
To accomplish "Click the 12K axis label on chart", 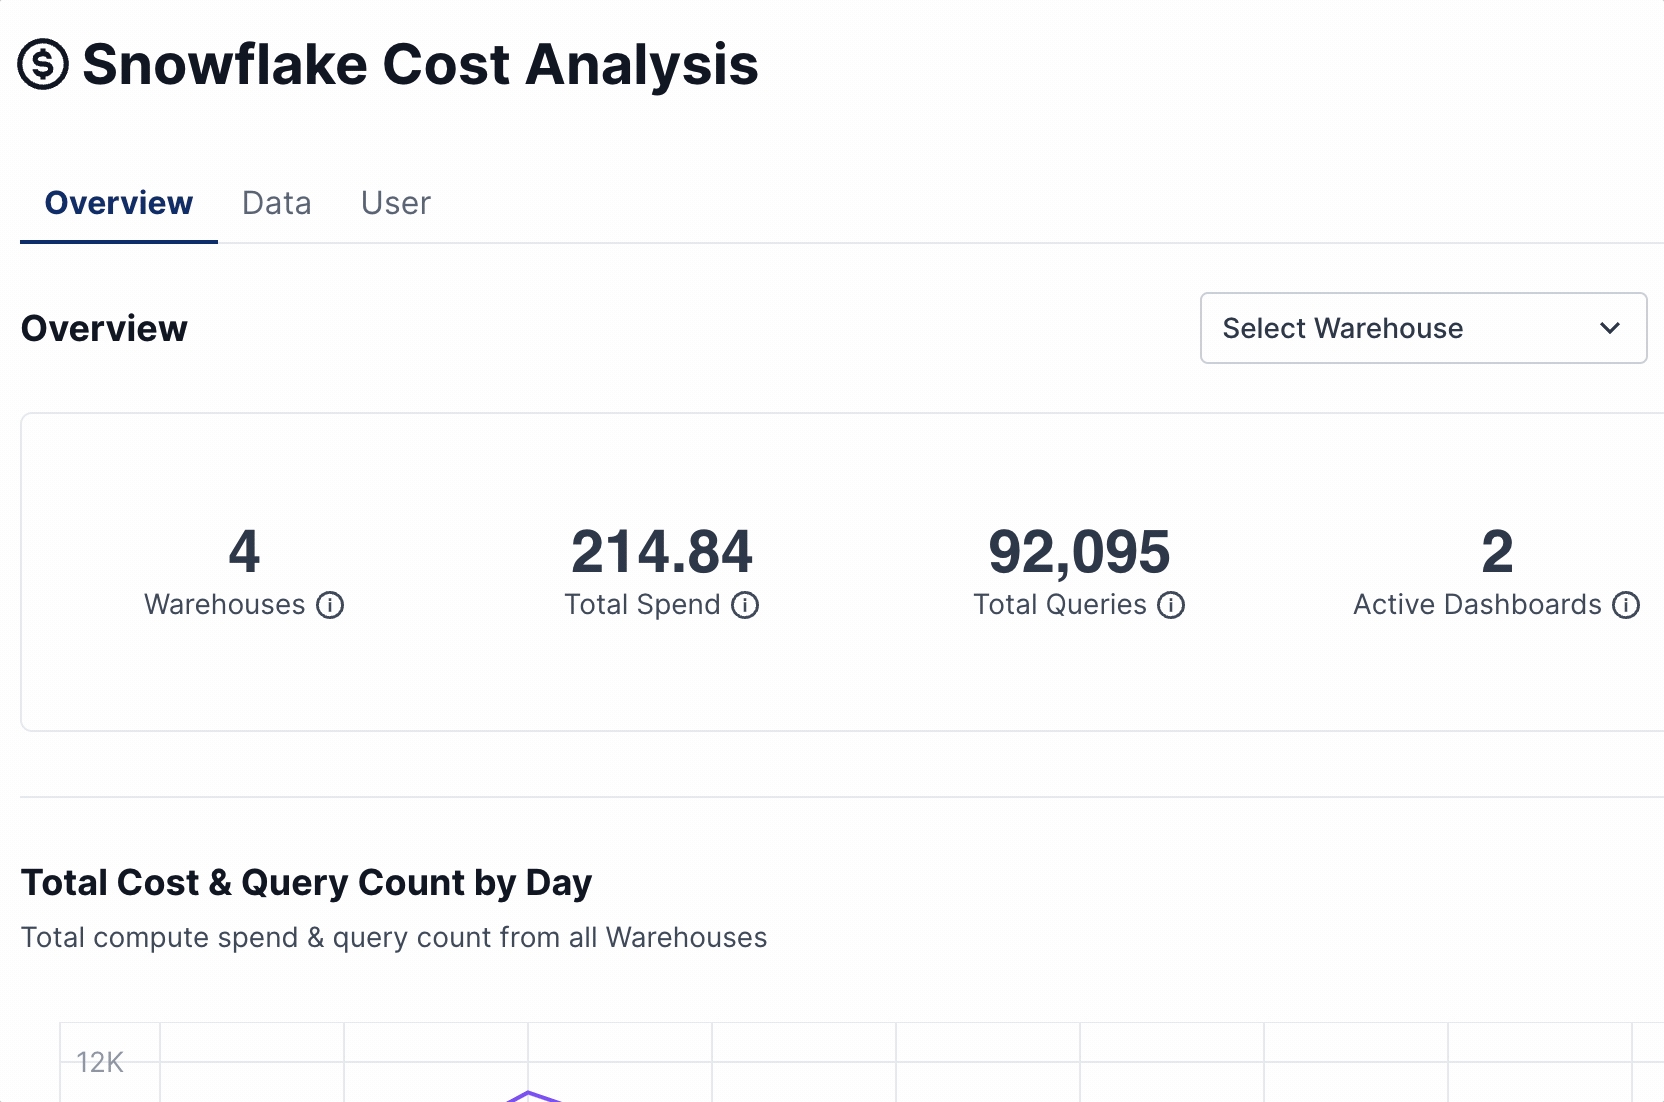I will tap(100, 1062).
